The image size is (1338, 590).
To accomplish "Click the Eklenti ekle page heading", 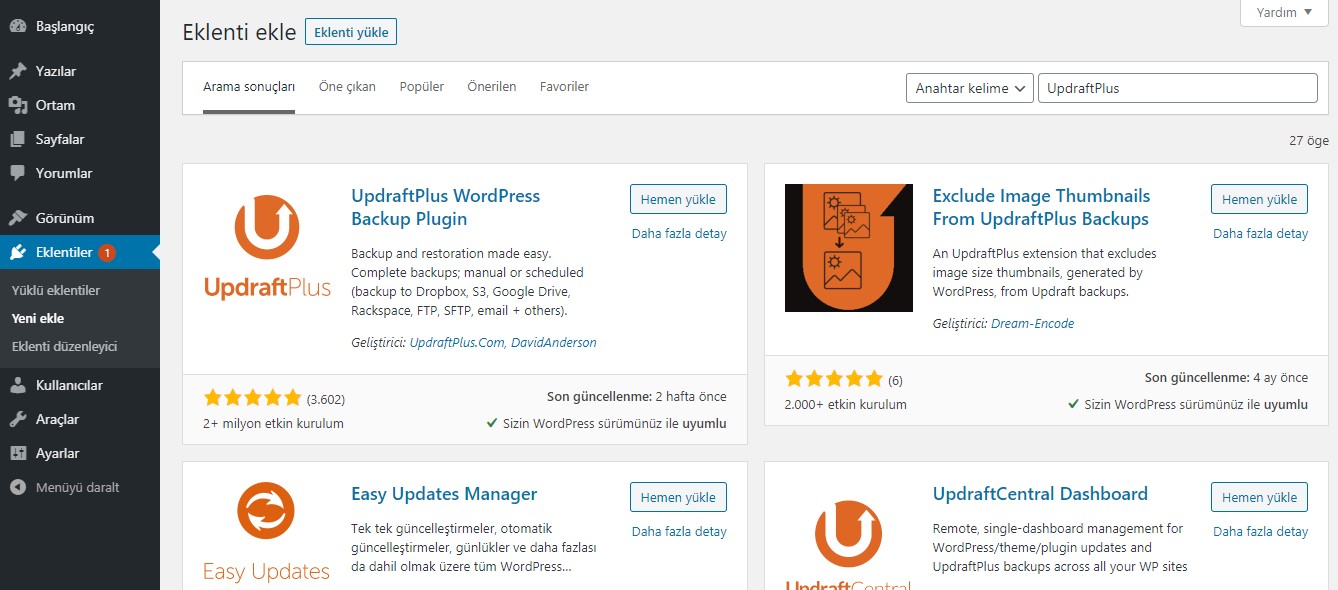I will pos(239,32).
